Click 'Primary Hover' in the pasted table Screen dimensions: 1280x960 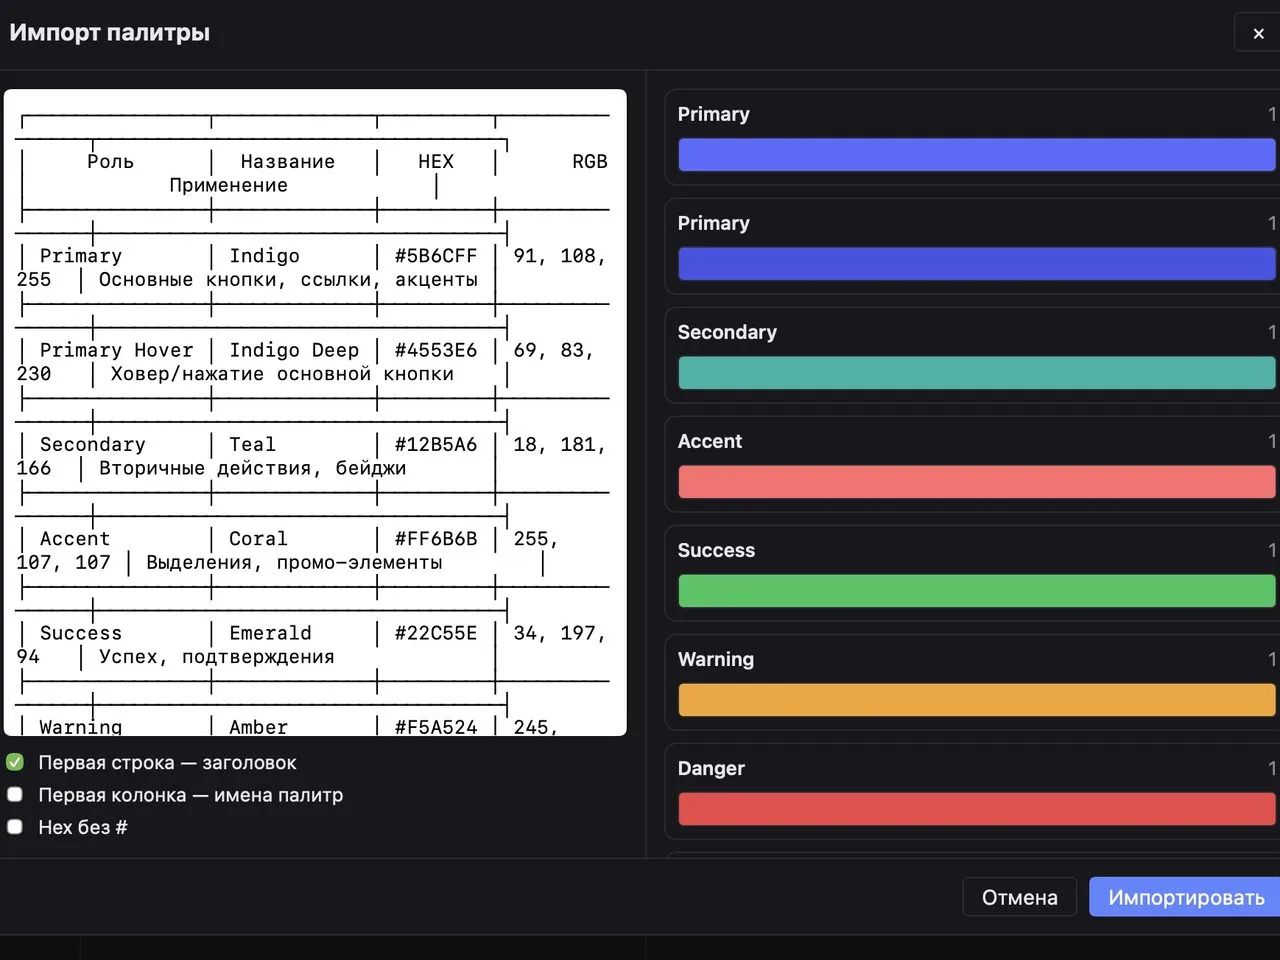click(116, 350)
